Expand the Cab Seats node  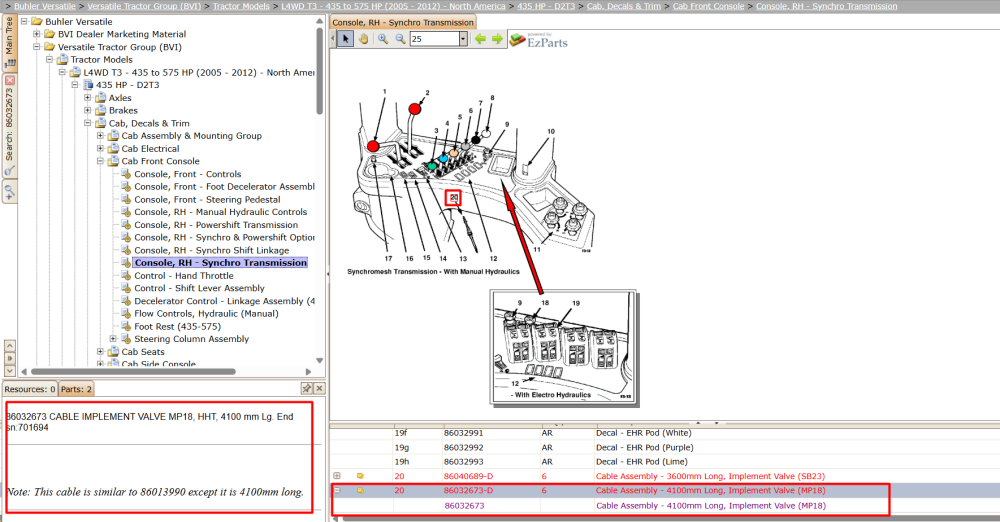(x=101, y=352)
